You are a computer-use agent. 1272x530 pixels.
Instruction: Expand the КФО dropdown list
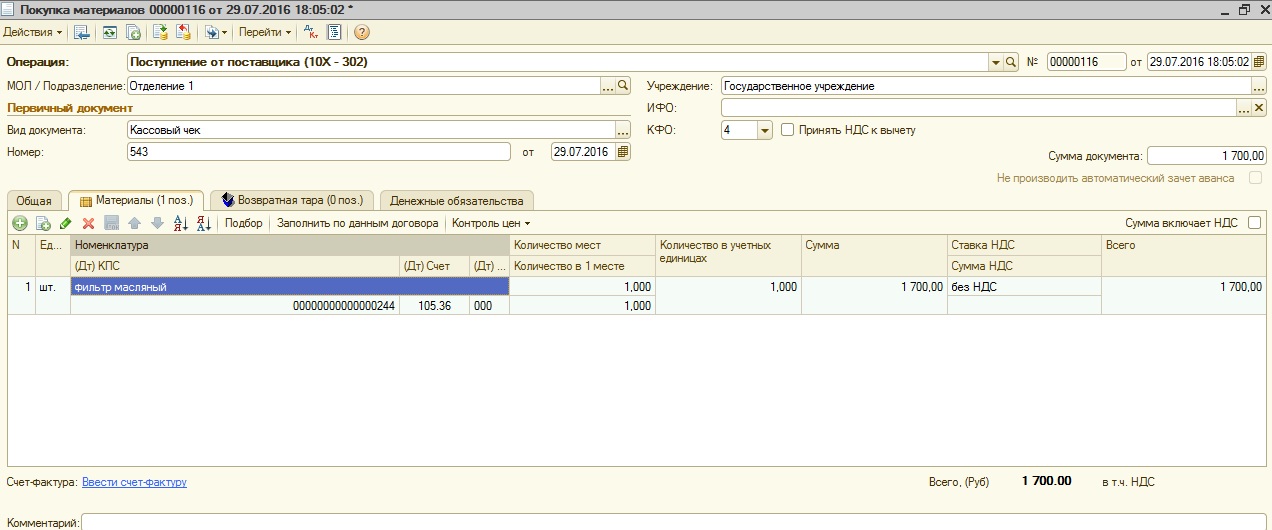point(764,130)
